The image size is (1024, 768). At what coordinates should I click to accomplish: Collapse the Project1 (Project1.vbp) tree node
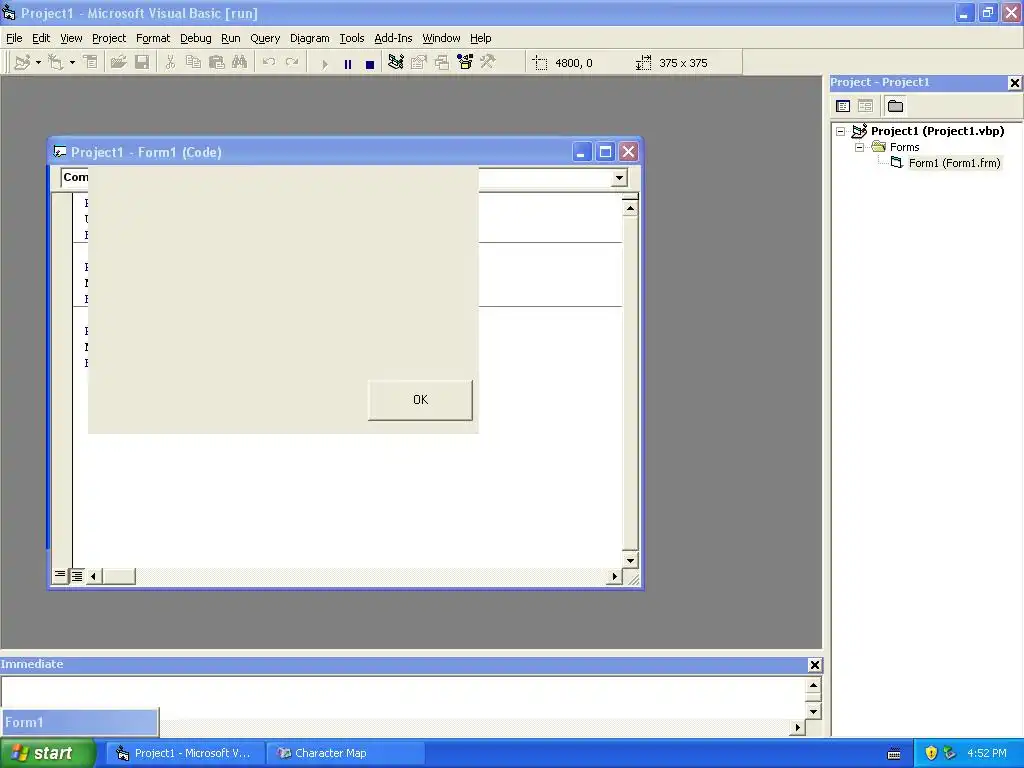(841, 131)
